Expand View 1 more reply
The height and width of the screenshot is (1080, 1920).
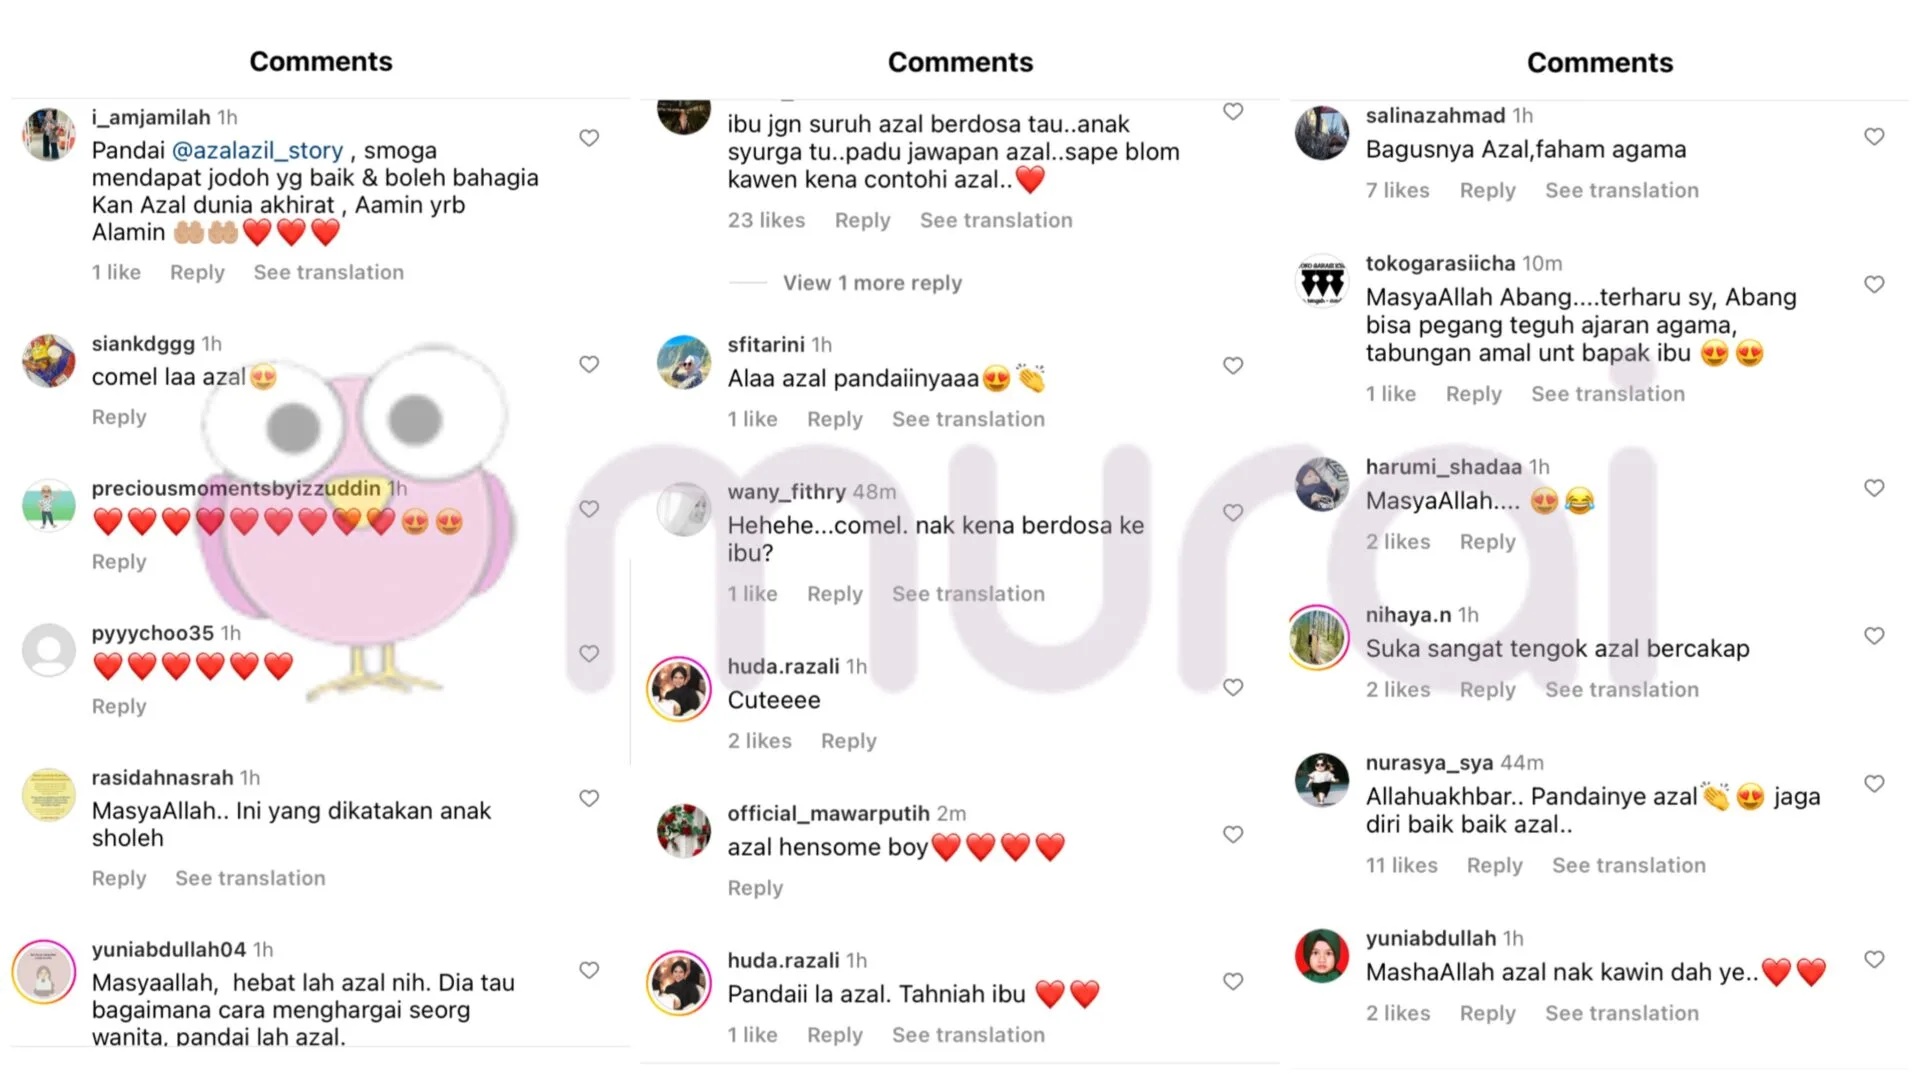(x=872, y=283)
